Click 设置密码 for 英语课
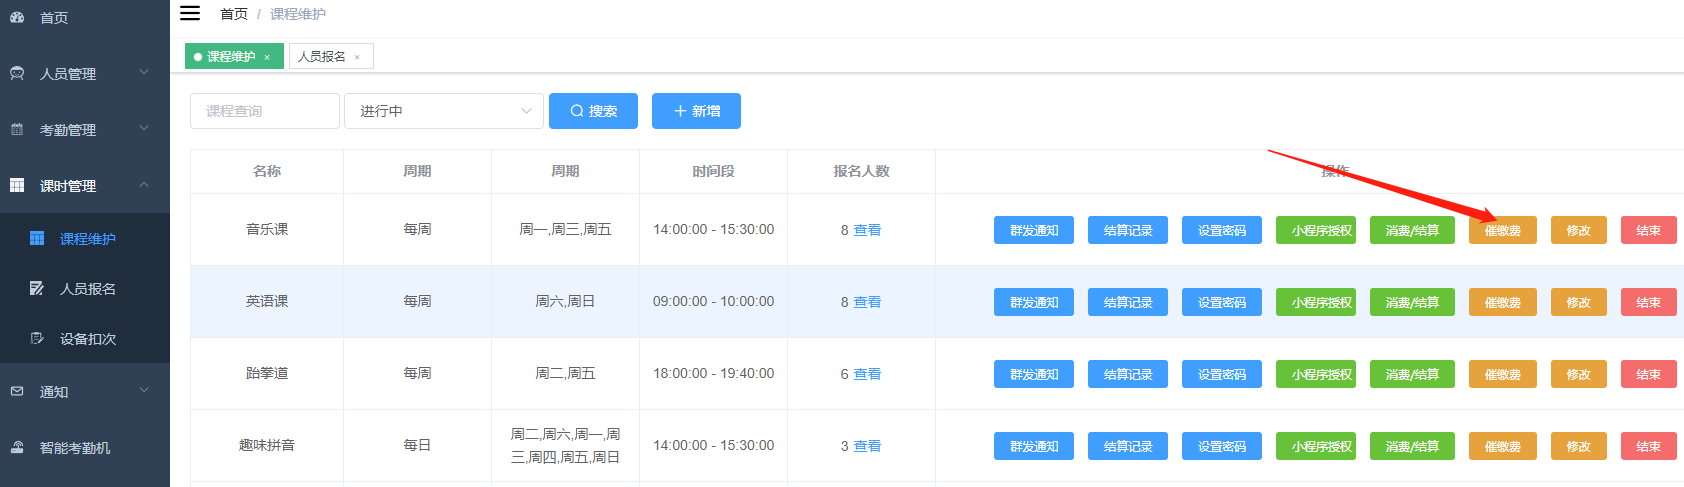Screen dimensions: 1684x487 (1222, 302)
